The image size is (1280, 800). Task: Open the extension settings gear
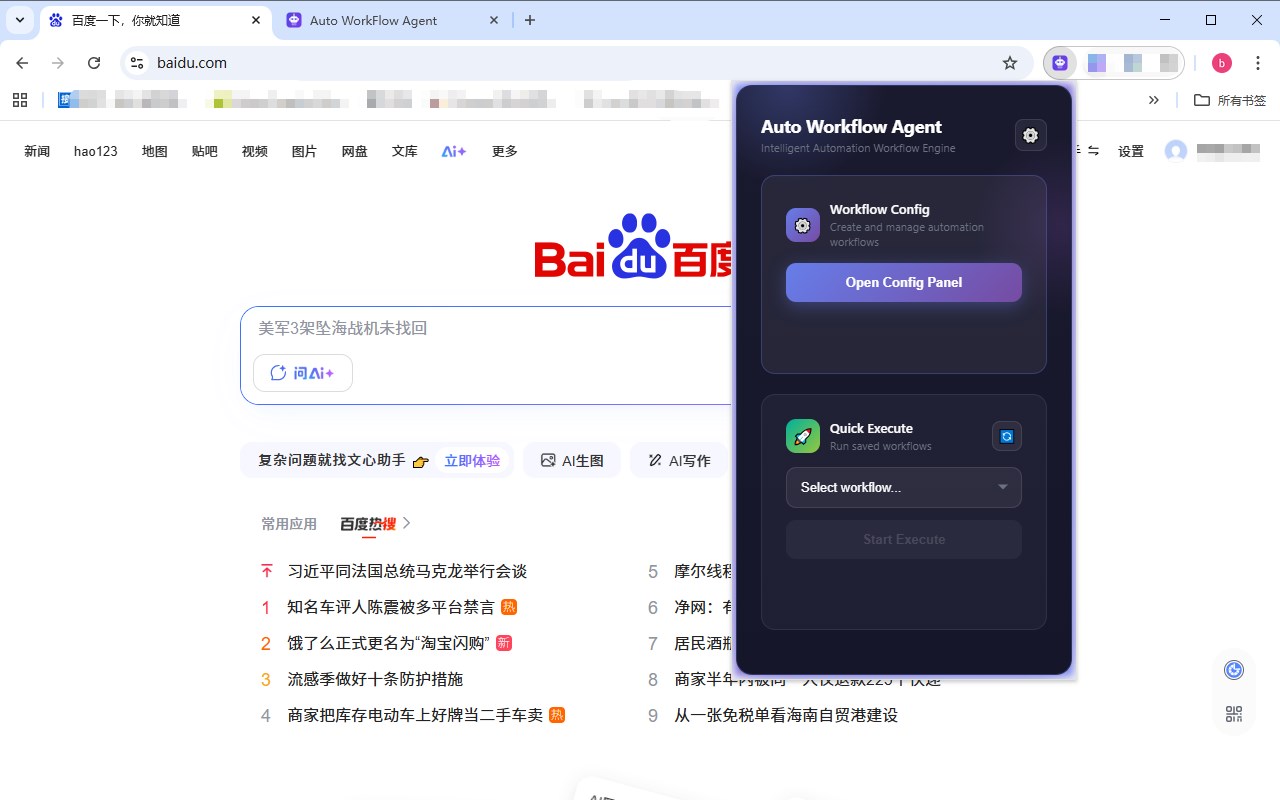(1030, 134)
